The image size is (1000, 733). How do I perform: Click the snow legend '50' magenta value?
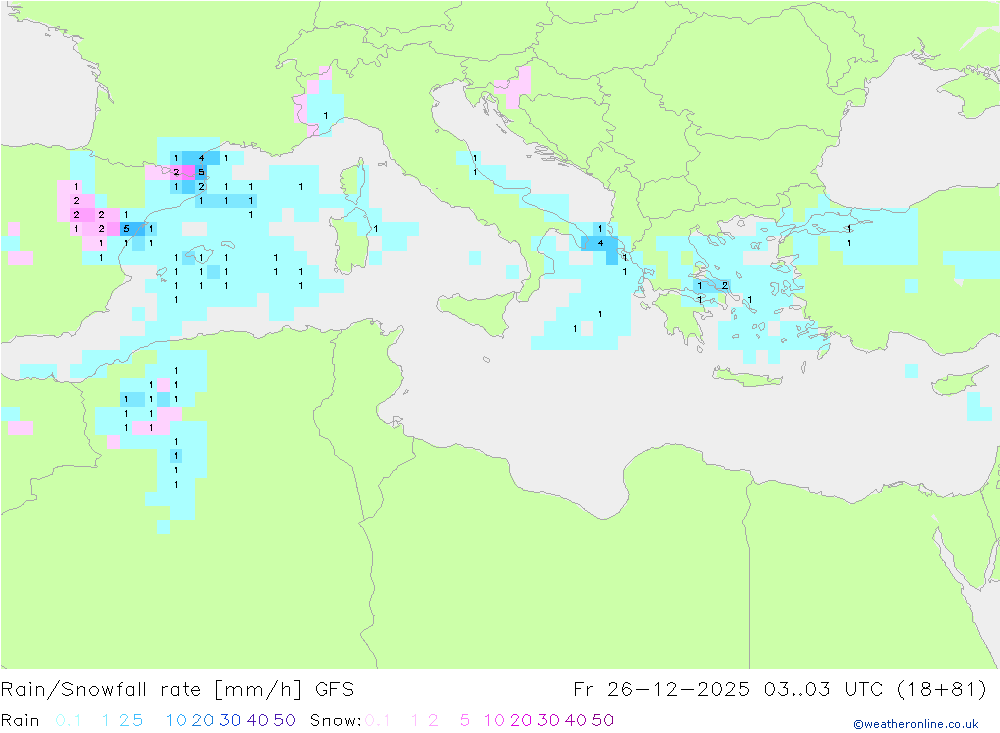pos(603,720)
